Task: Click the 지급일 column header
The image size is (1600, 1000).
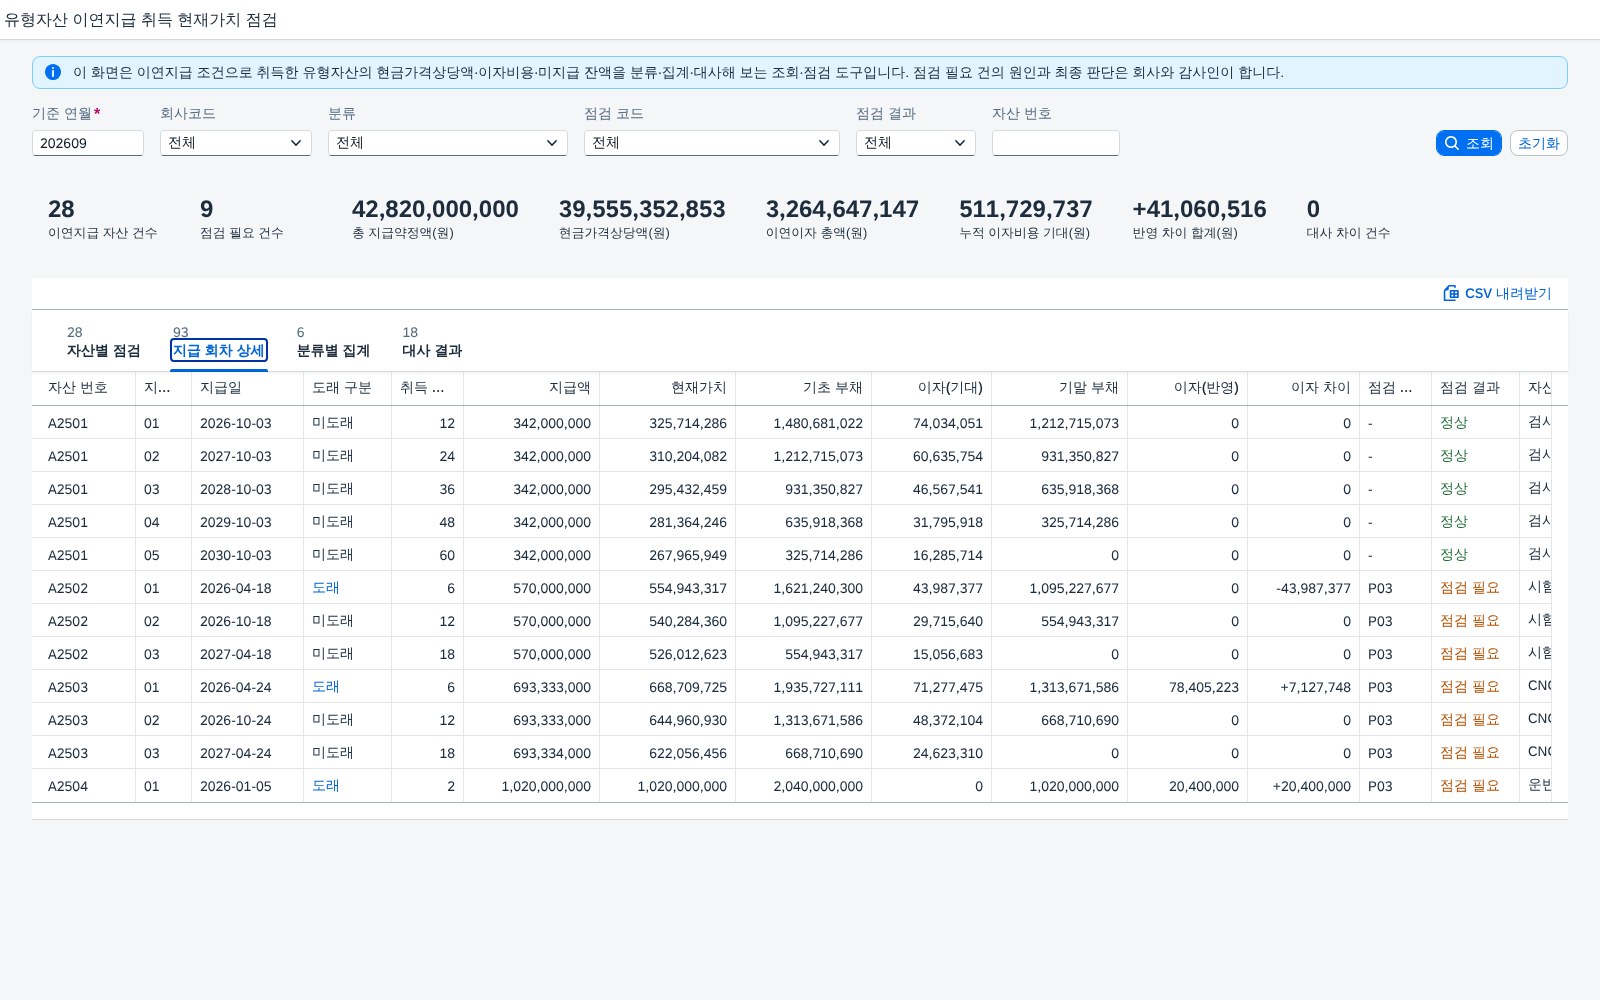Action: [x=247, y=388]
